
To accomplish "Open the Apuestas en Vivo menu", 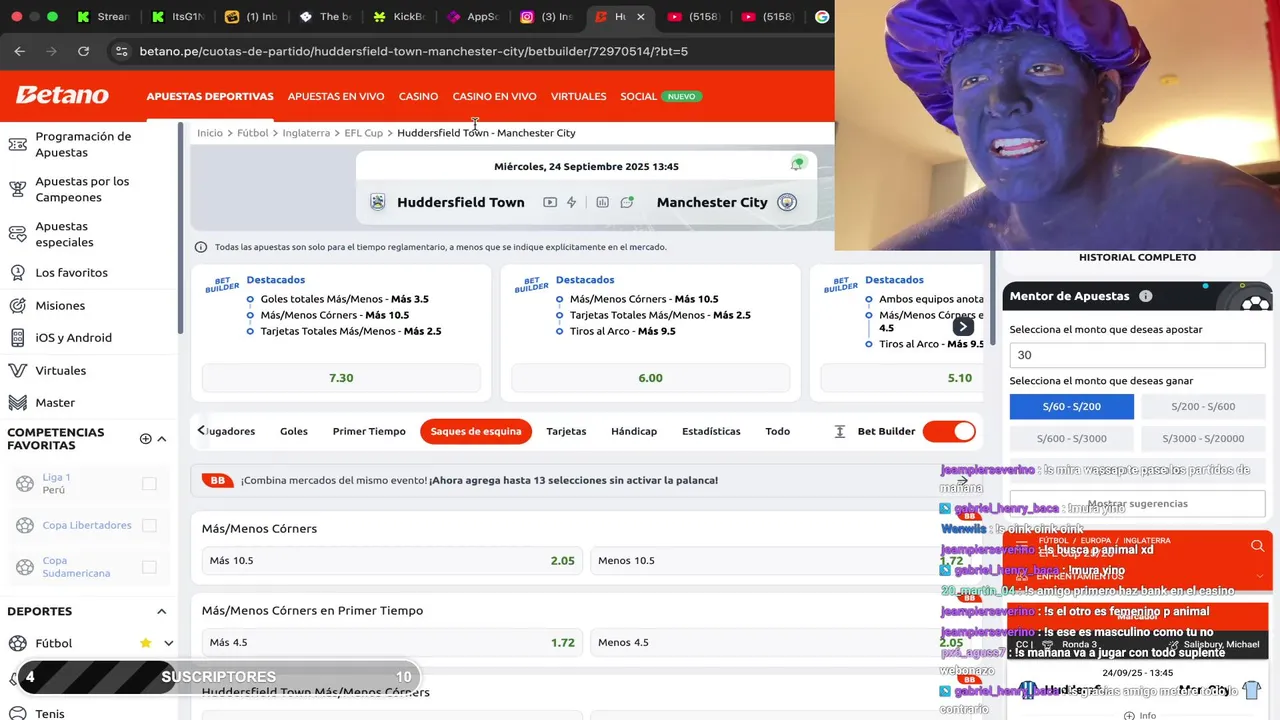I will pos(336,97).
